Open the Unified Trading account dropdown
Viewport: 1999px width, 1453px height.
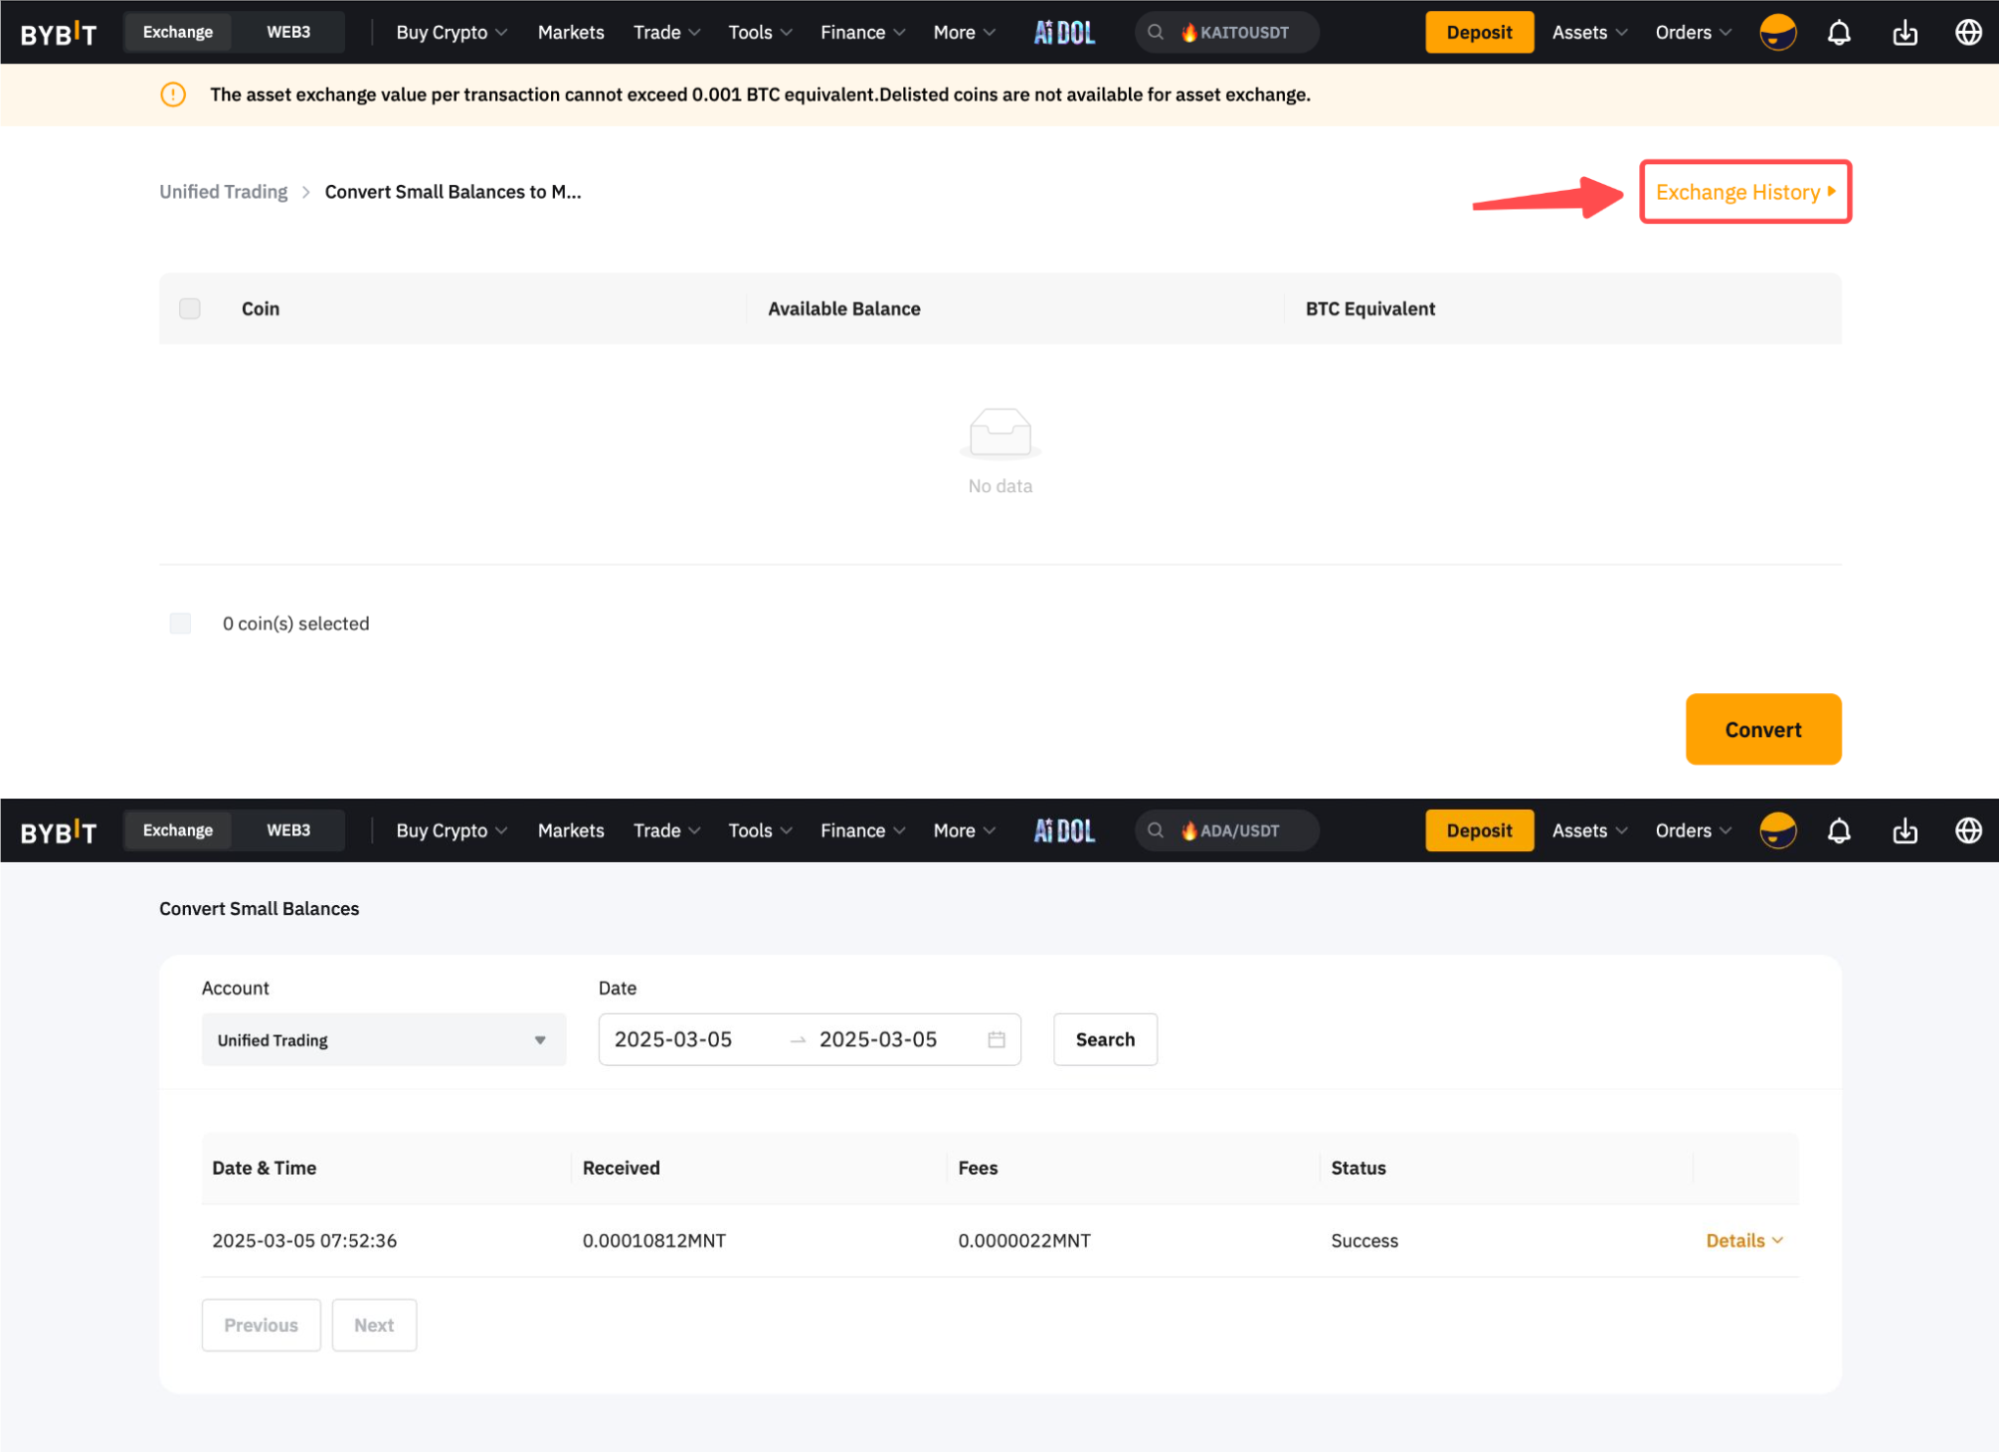383,1040
